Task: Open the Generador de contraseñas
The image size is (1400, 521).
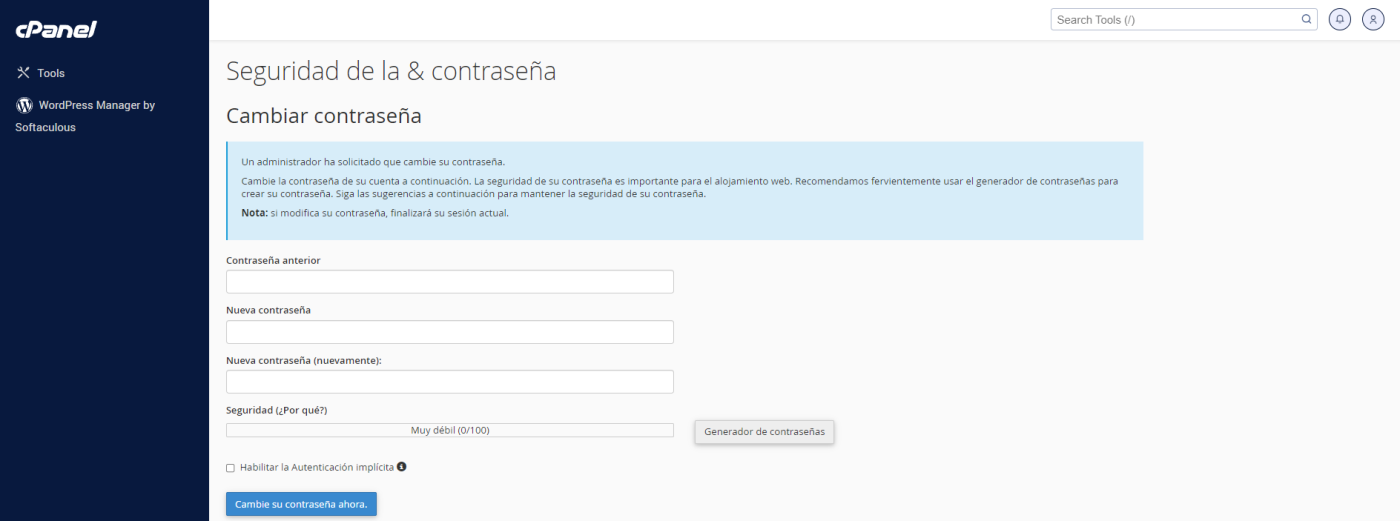Action: (764, 432)
